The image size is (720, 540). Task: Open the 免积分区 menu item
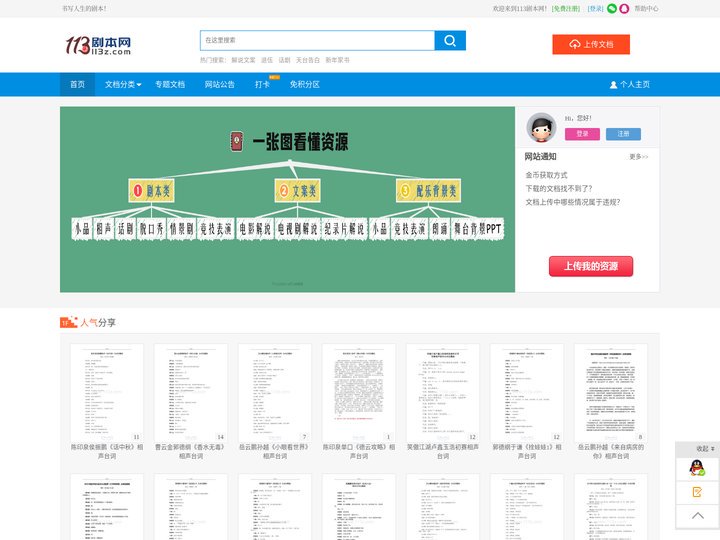(304, 84)
